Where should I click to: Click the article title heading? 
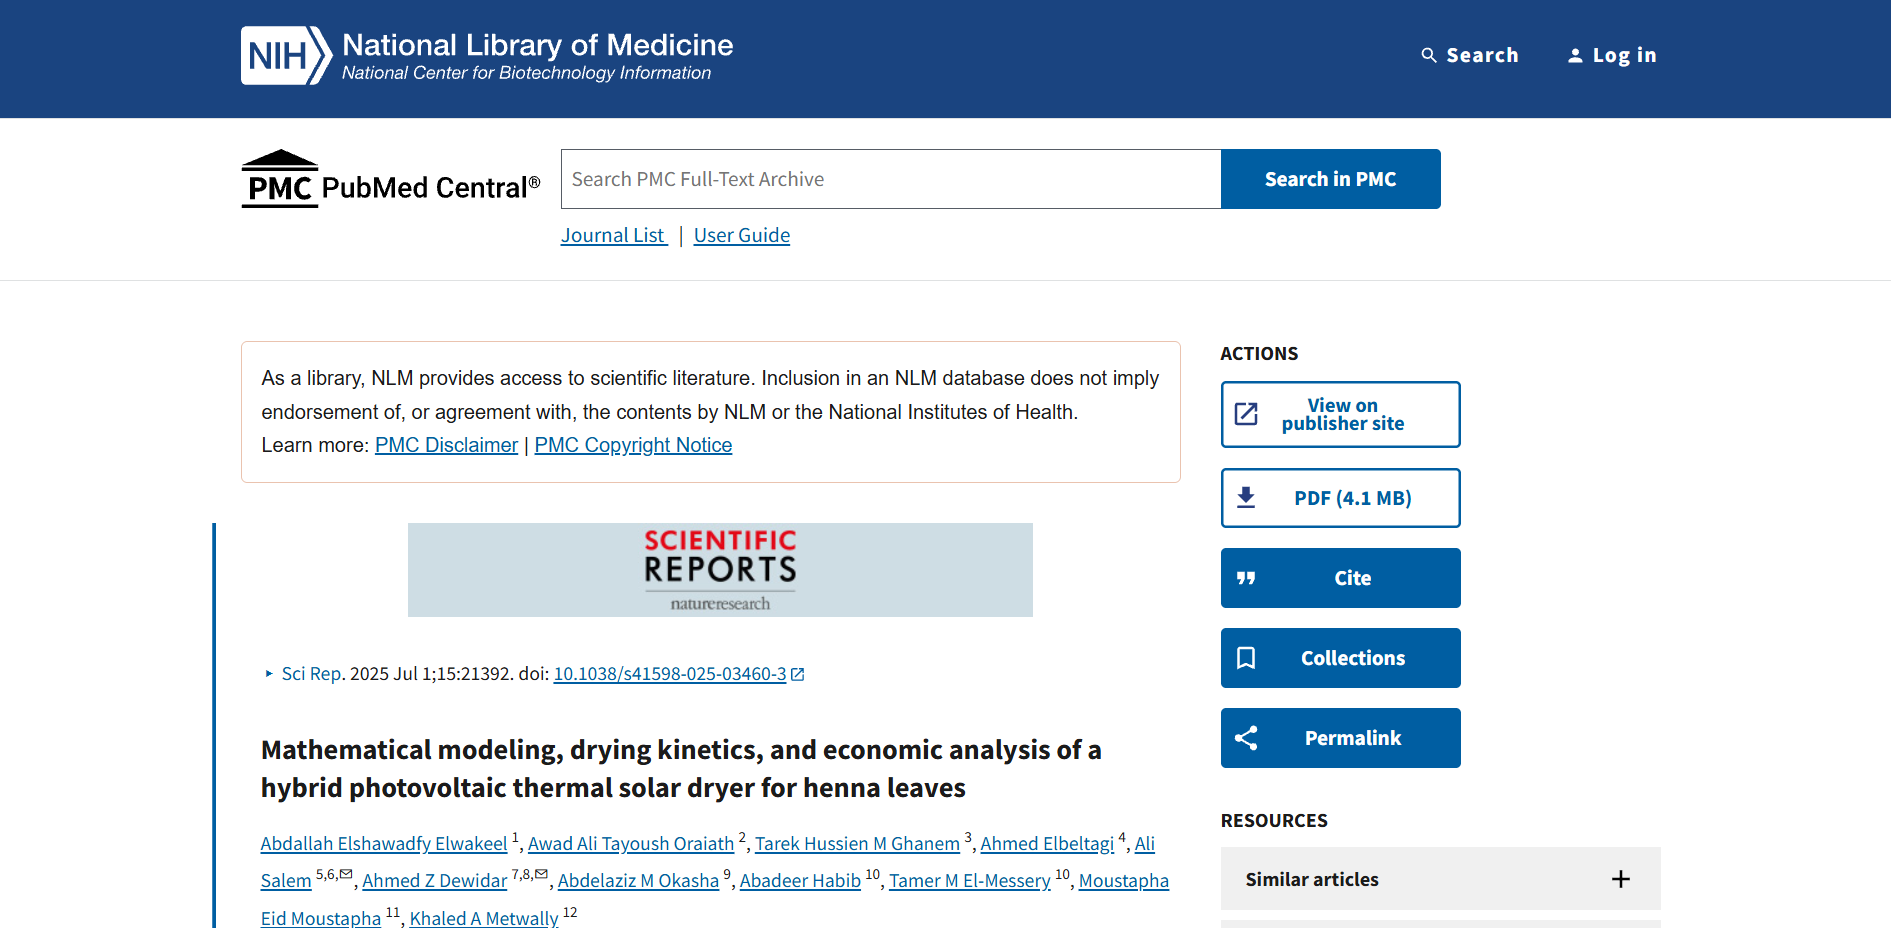pos(681,769)
